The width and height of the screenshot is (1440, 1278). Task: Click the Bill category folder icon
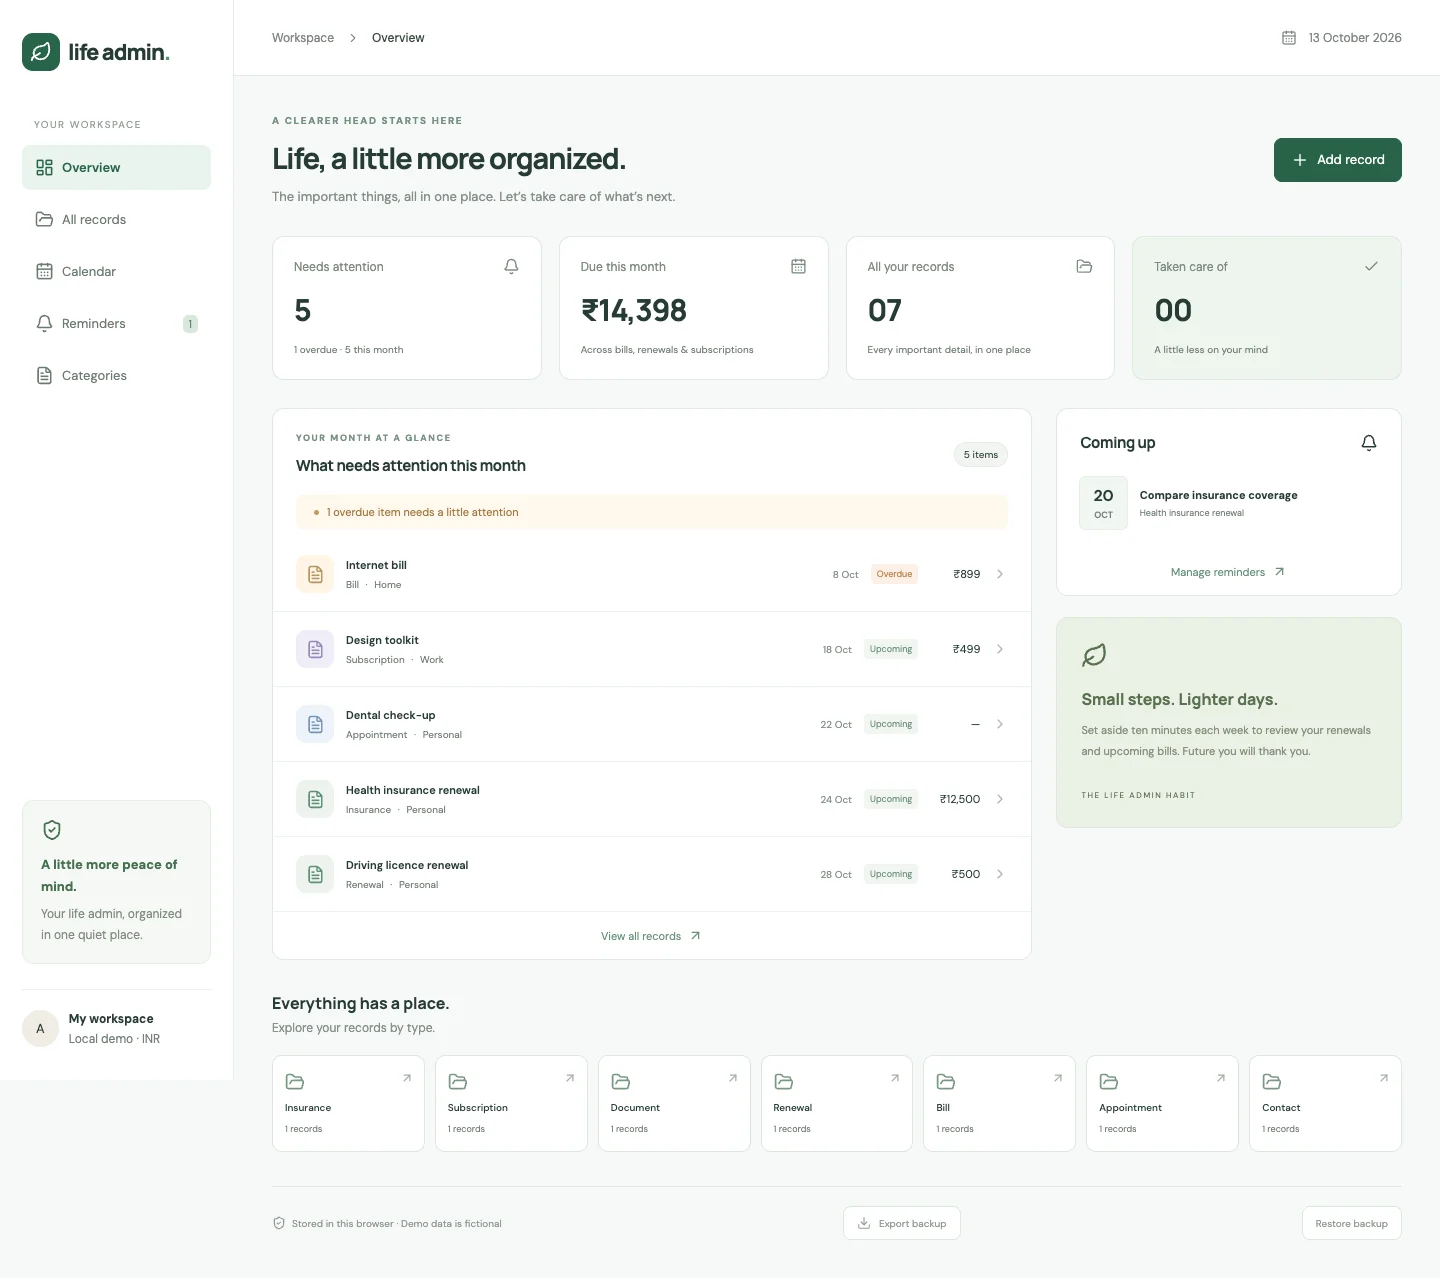pos(946,1082)
